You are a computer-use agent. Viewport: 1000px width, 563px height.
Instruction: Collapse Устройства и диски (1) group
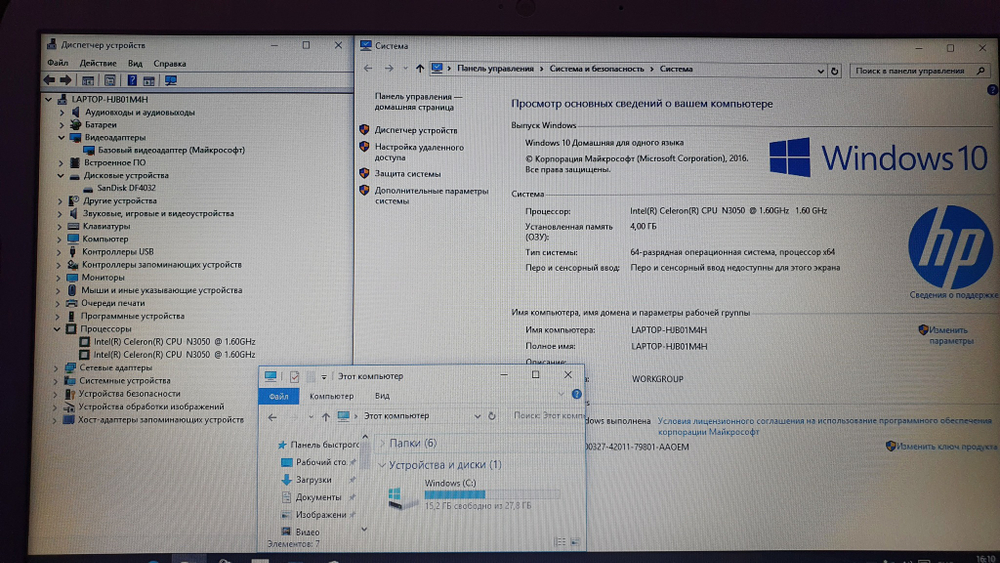[x=381, y=465]
